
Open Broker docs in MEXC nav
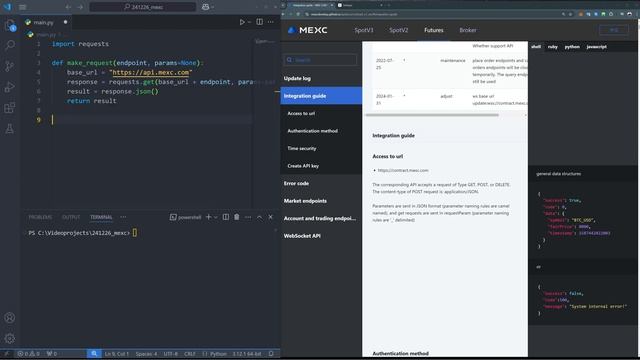468,30
